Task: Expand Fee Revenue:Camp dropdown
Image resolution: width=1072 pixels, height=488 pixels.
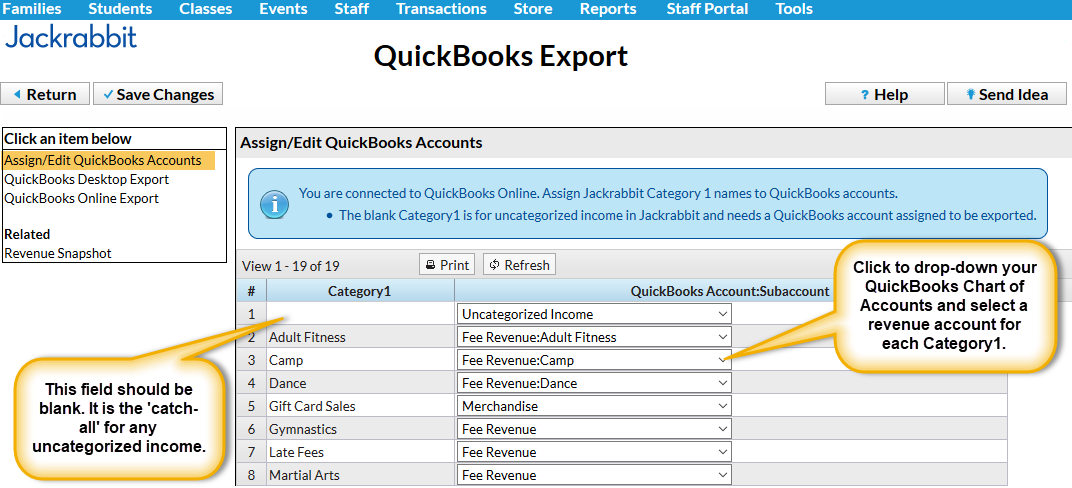Action: pos(594,360)
